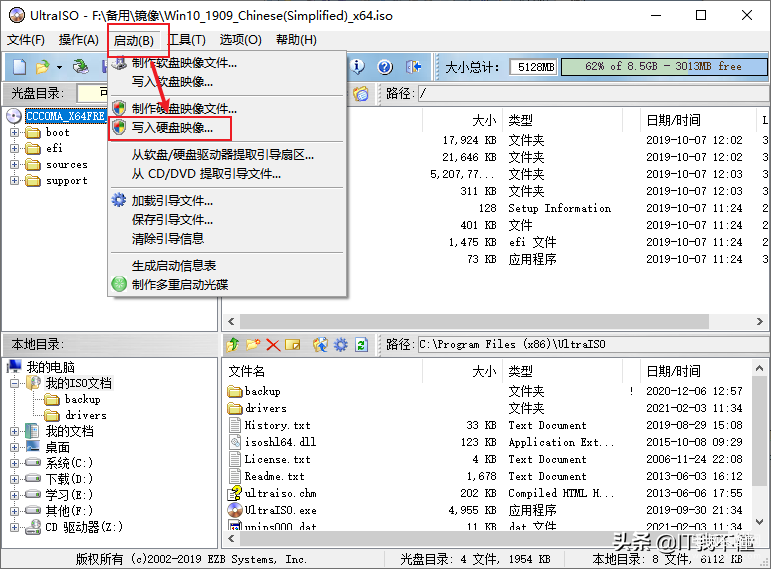Click the rename icon in local toolbar
Image resolution: width=771 pixels, height=569 pixels.
coord(293,345)
